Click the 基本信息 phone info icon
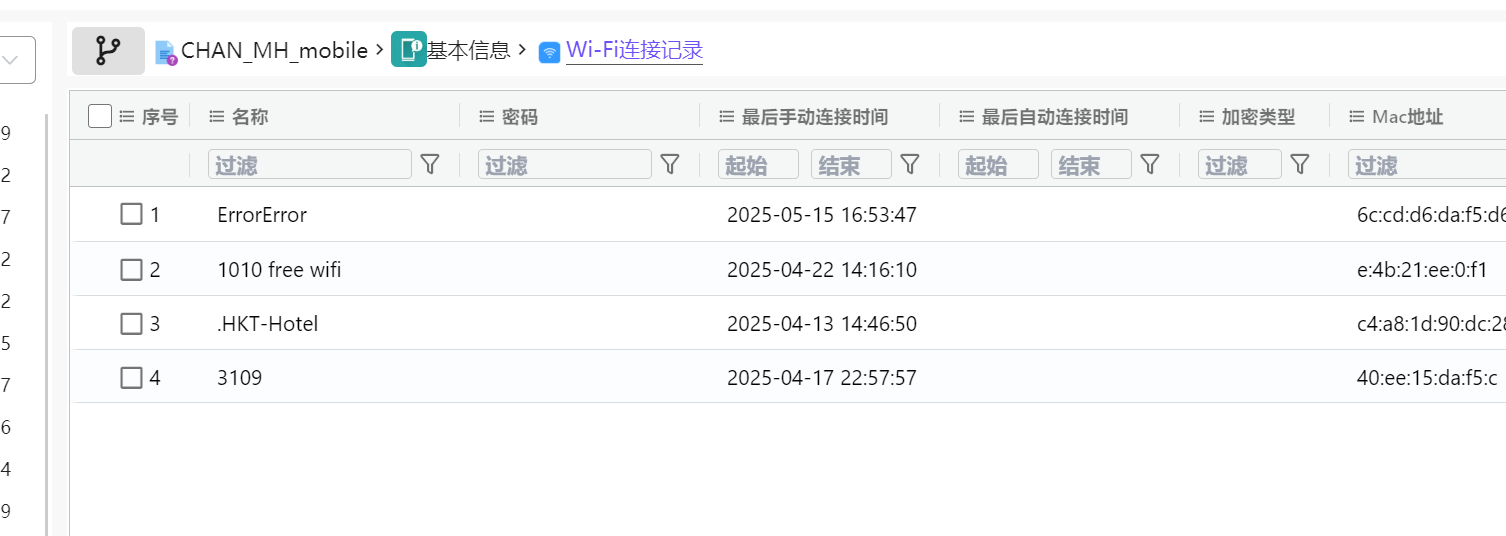Image resolution: width=1506 pixels, height=536 pixels. coord(408,49)
